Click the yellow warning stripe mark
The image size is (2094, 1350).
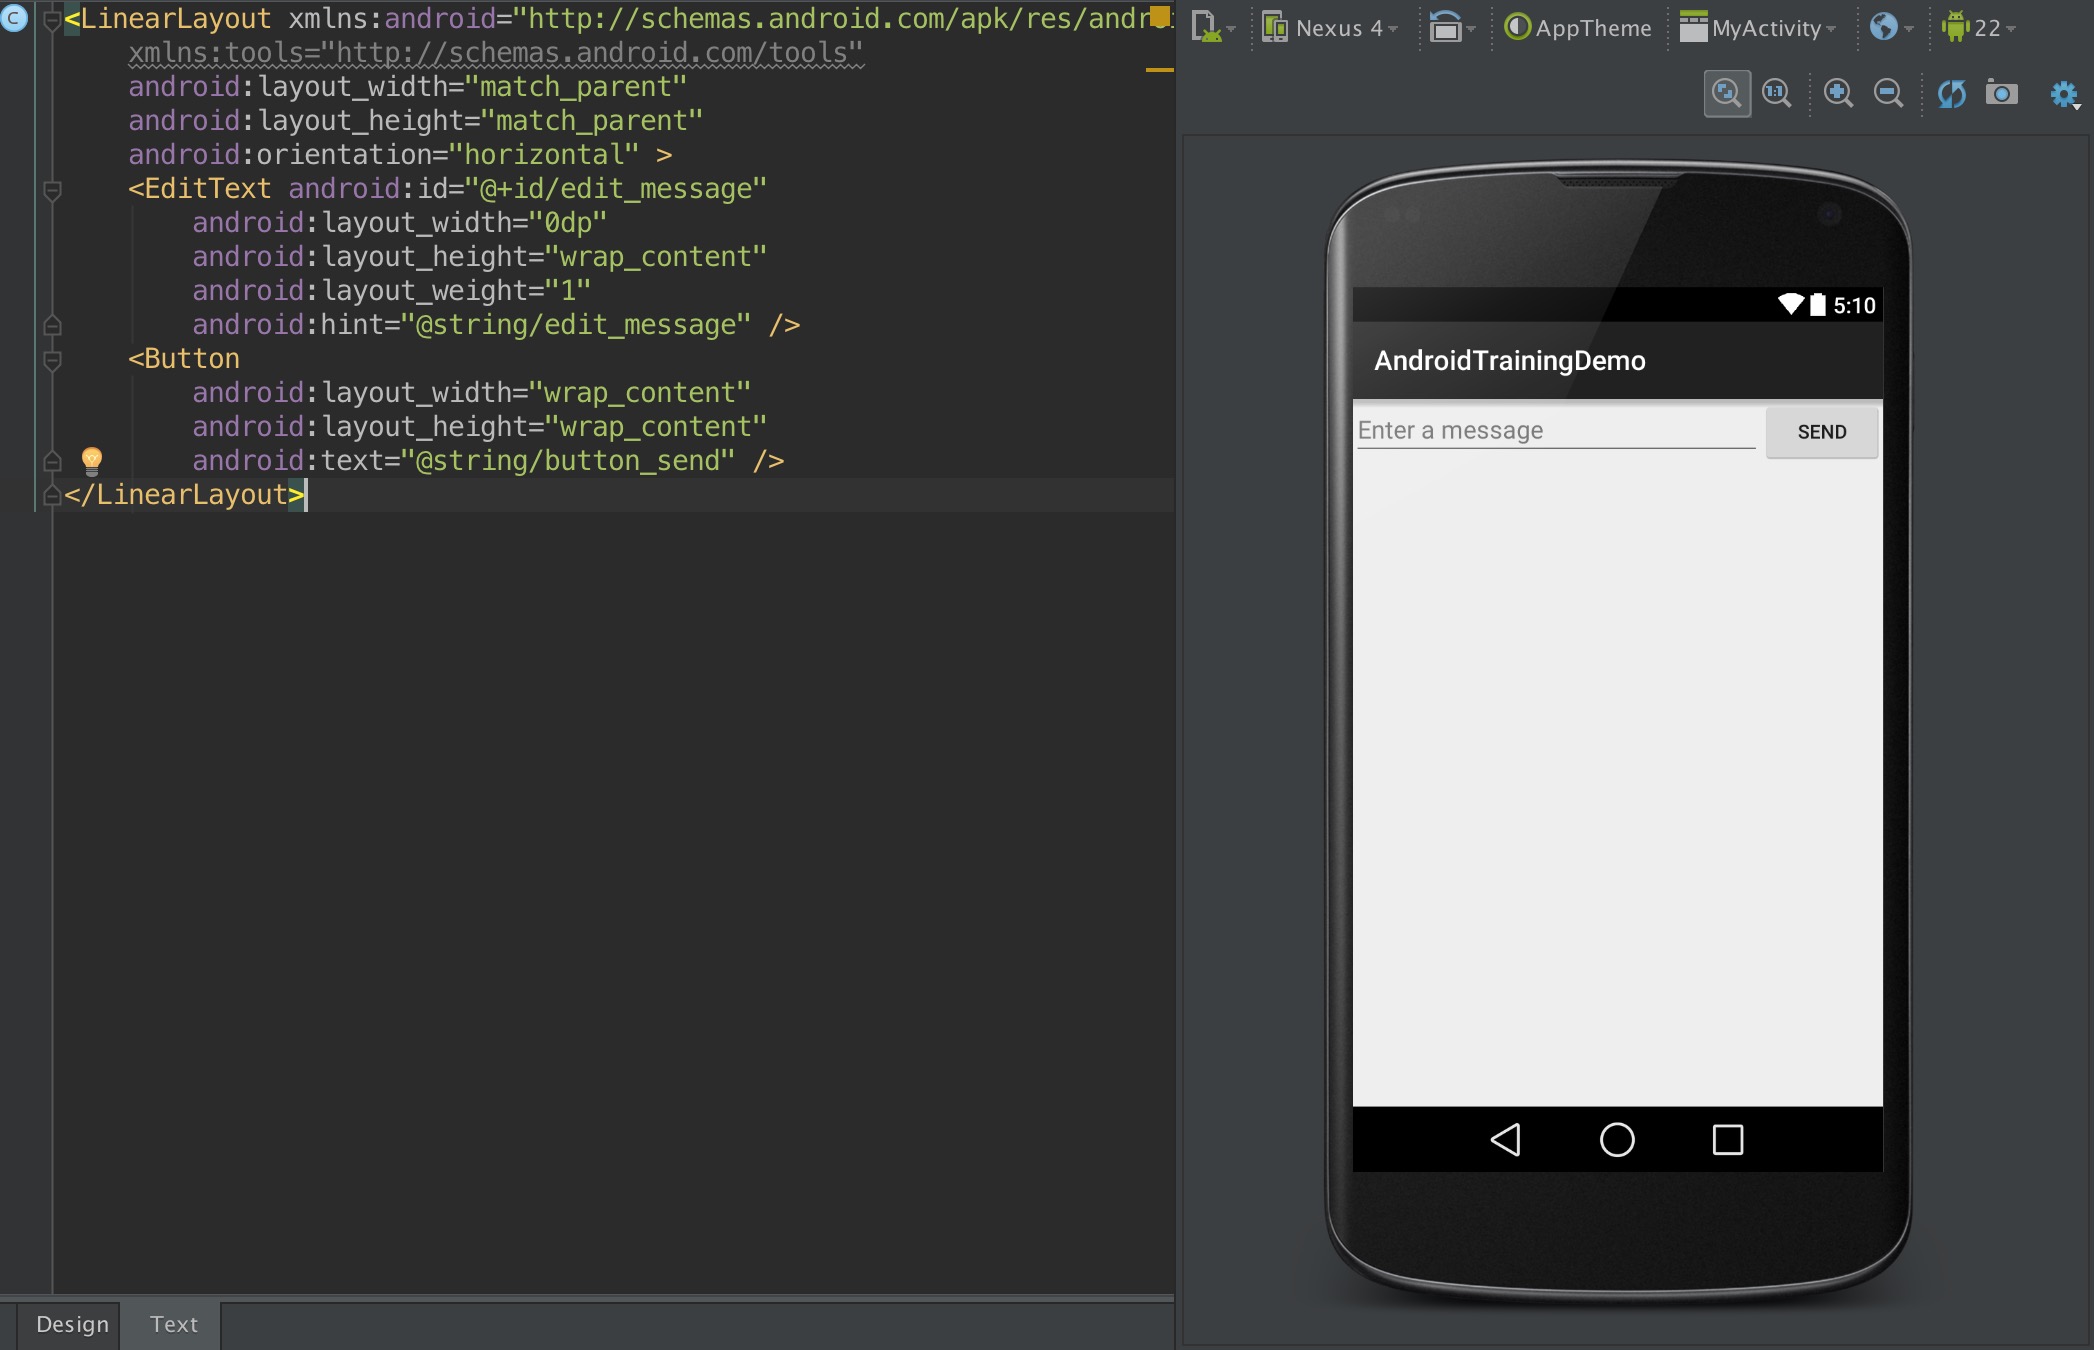pos(1159,70)
